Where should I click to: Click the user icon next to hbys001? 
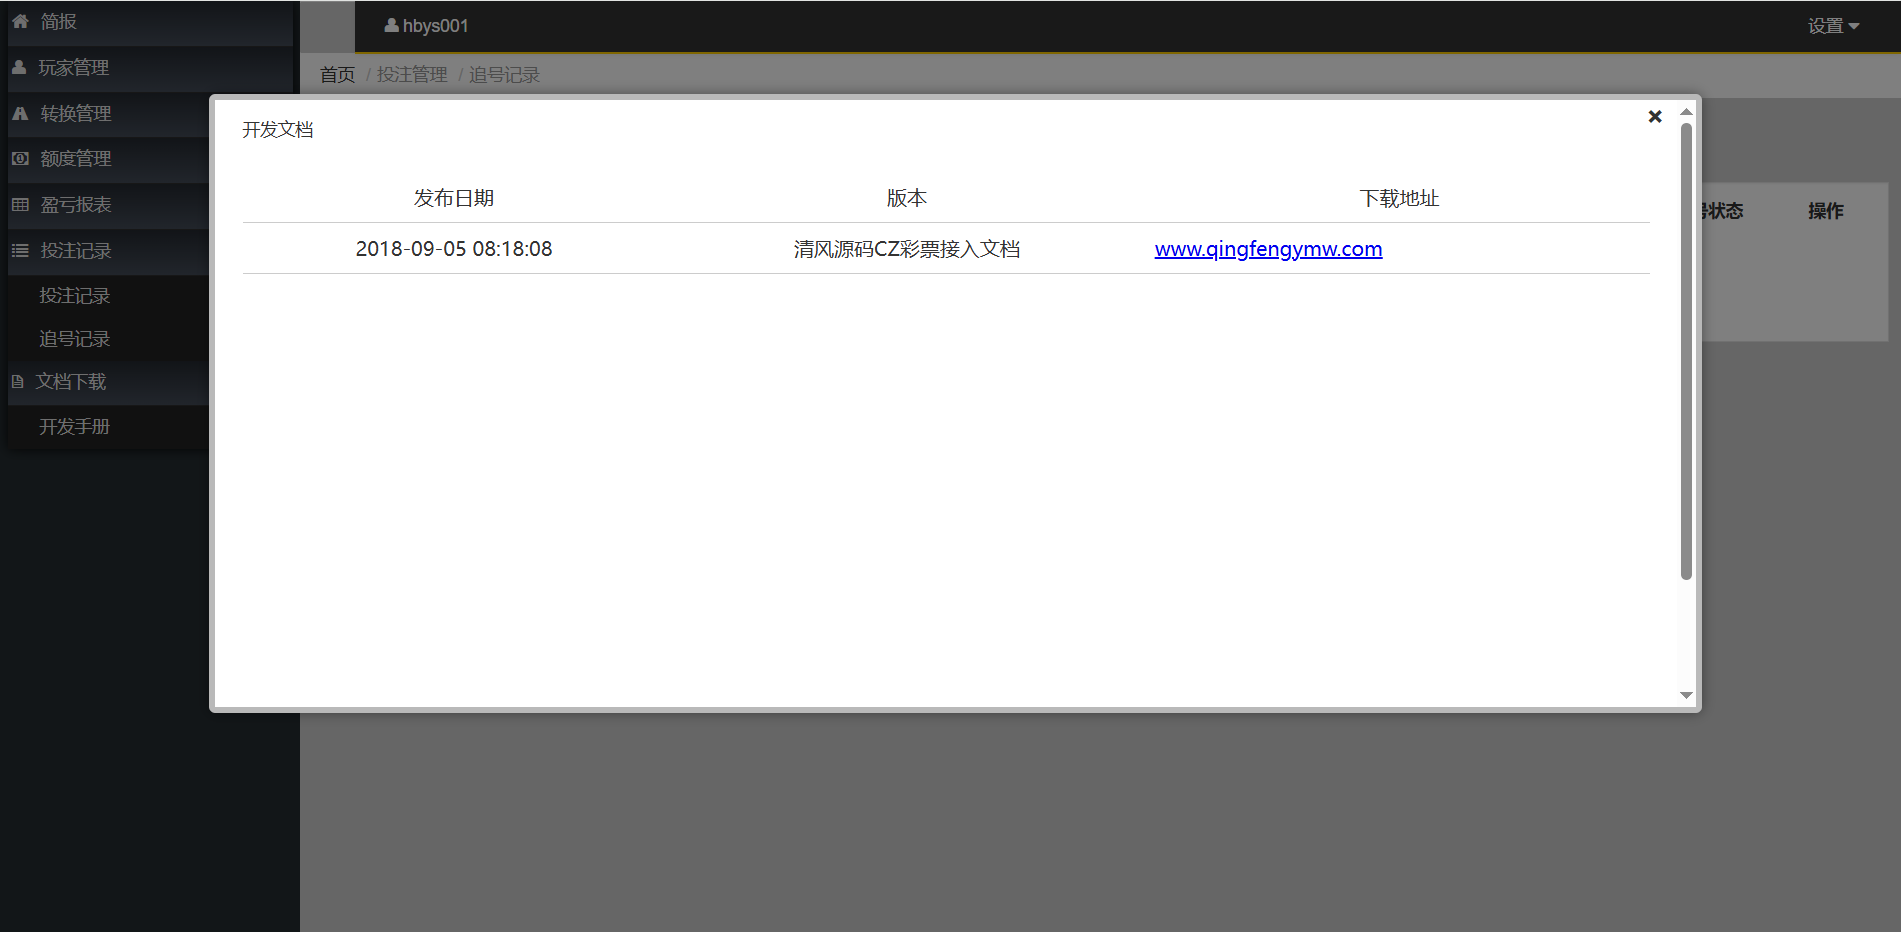pyautogui.click(x=391, y=25)
